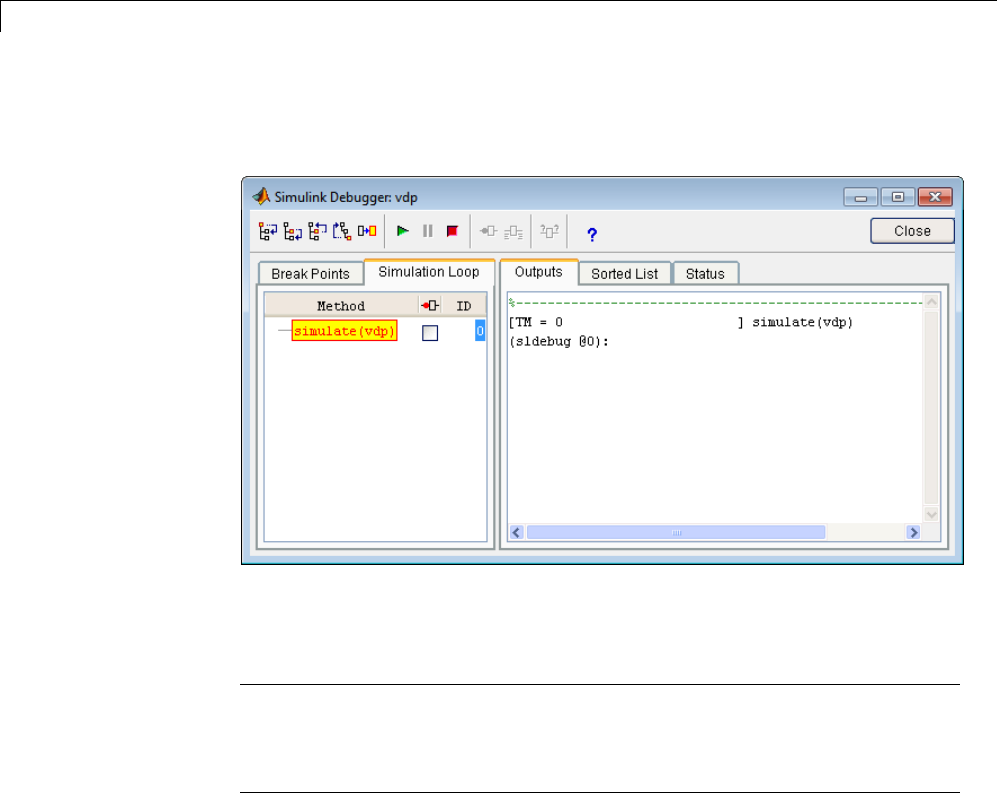Maximize the Simulink Debugger window
This screenshot has width=997, height=793.
click(x=898, y=197)
